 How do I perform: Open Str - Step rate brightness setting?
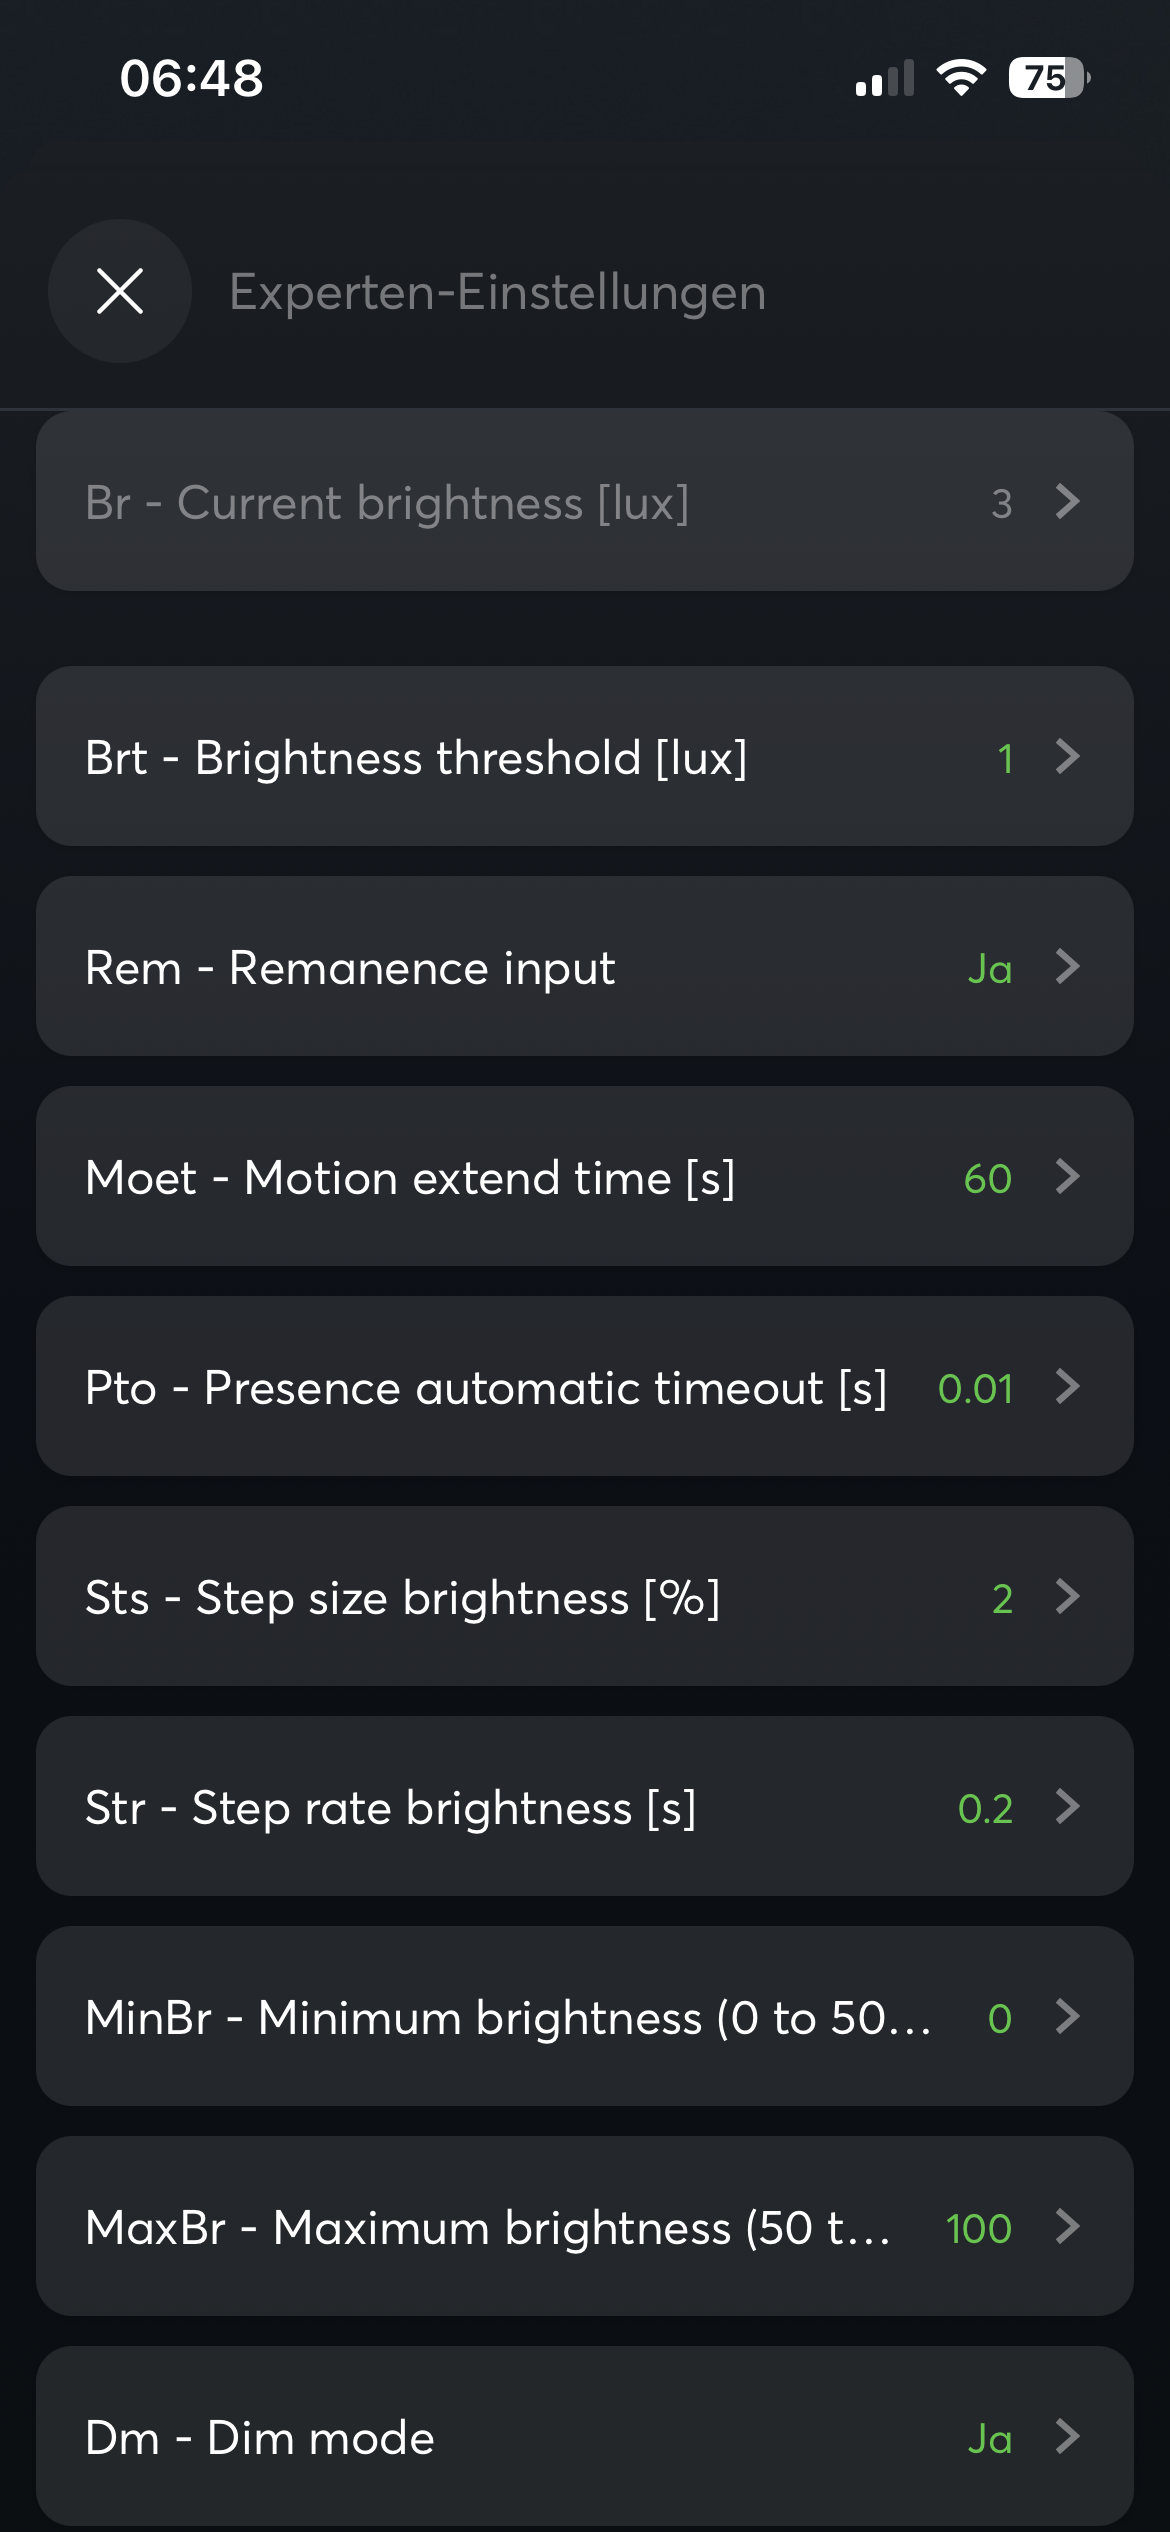tap(390, 1807)
